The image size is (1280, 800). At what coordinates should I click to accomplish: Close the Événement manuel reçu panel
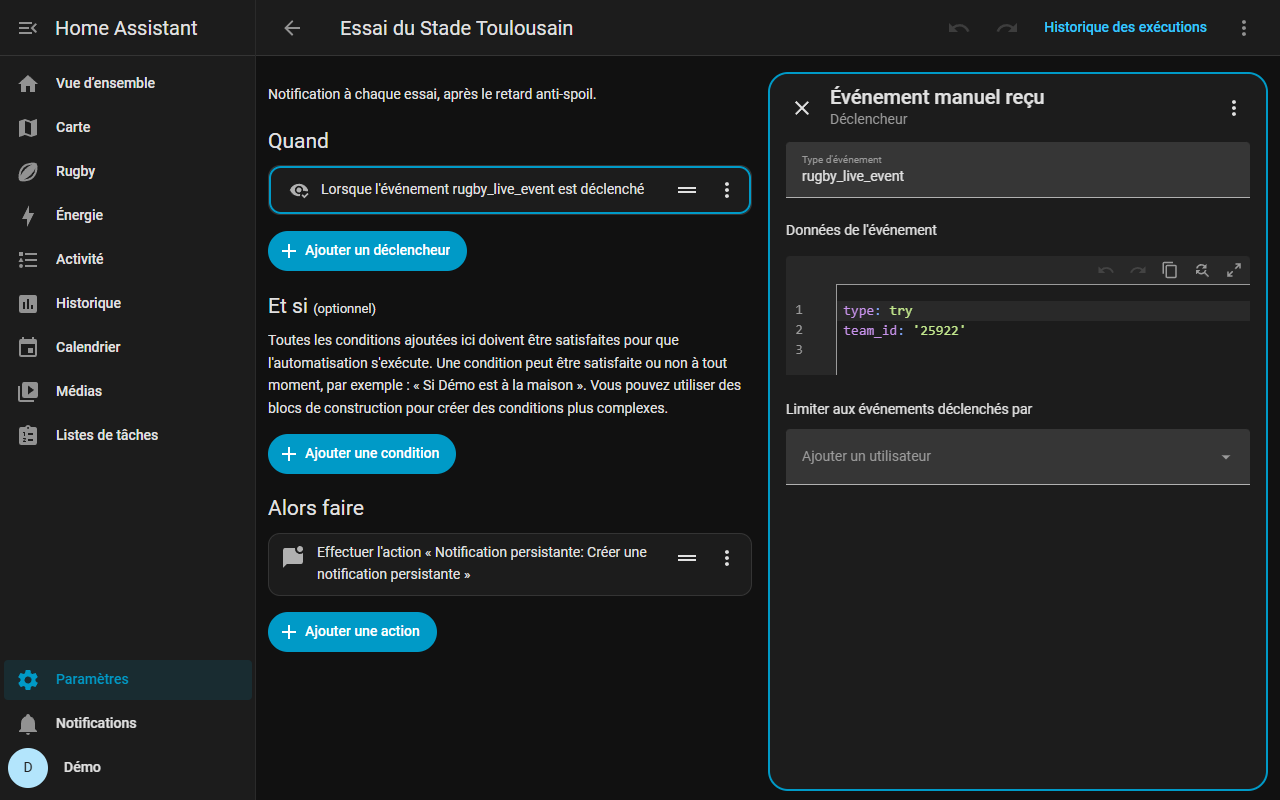[802, 108]
